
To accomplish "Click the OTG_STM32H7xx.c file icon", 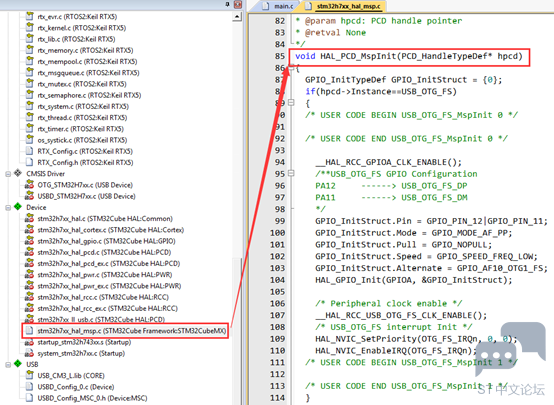I will pyautogui.click(x=29, y=184).
